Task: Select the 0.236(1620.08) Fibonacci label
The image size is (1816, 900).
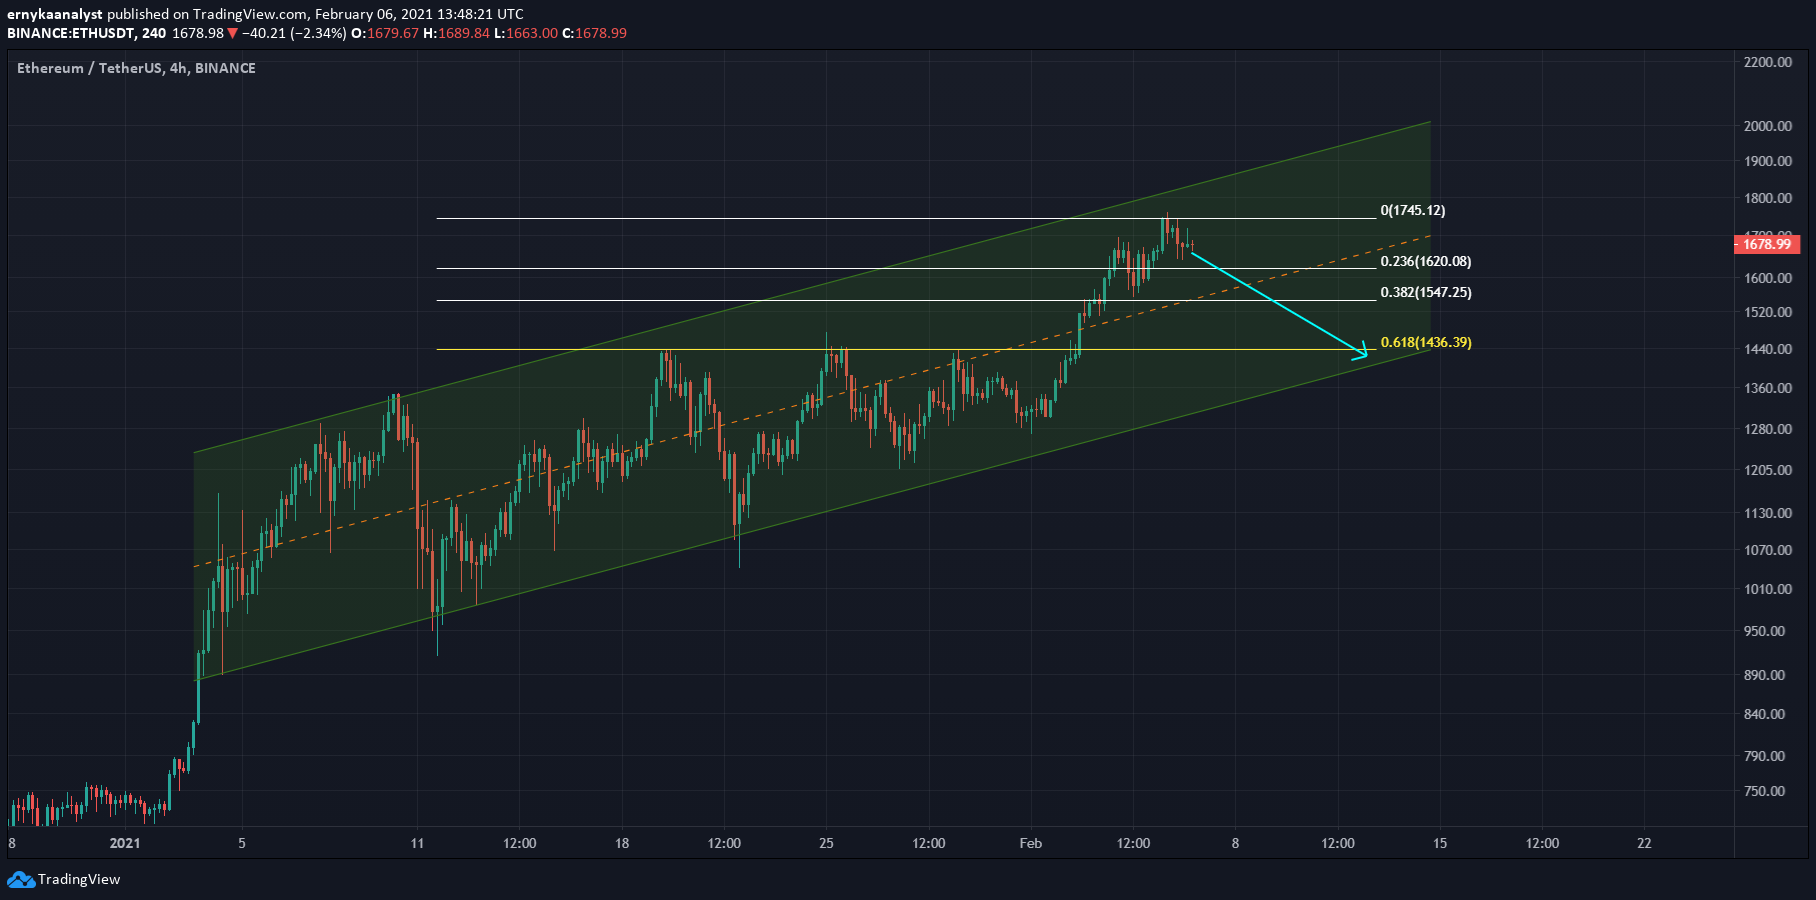Action: pos(1425,261)
